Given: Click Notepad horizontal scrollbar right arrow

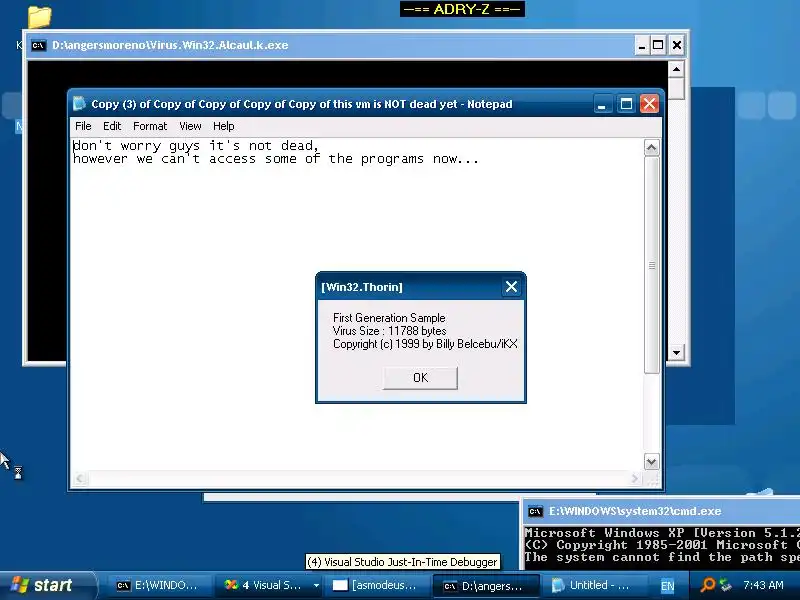Looking at the screenshot, I should coord(635,479).
